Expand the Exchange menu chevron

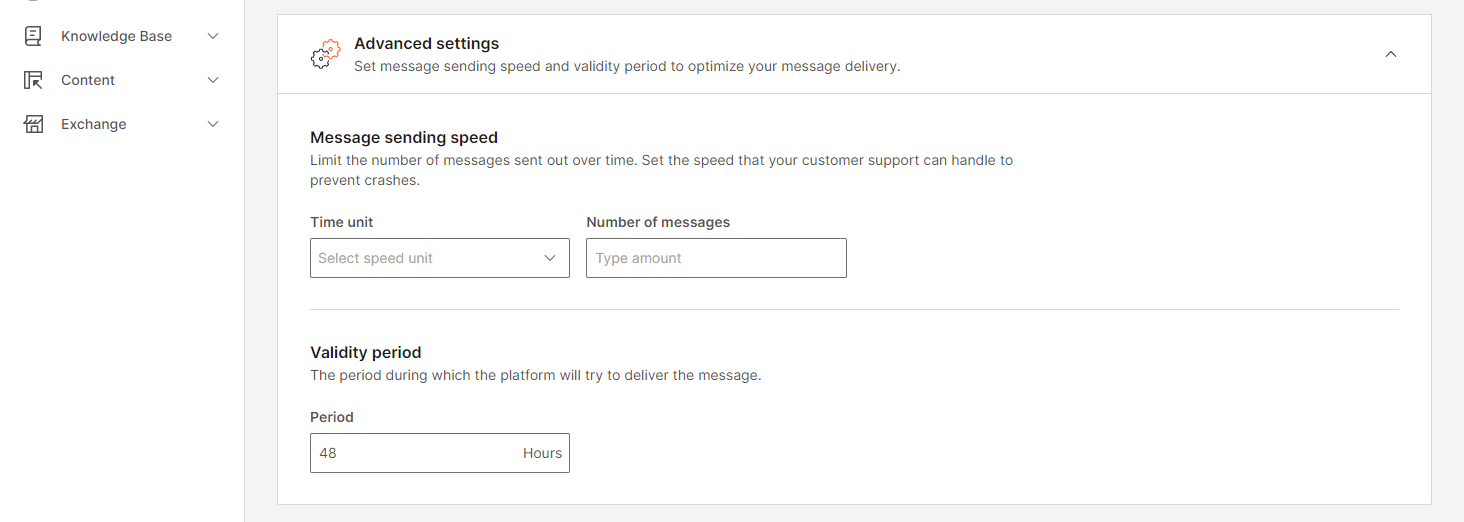pos(212,124)
